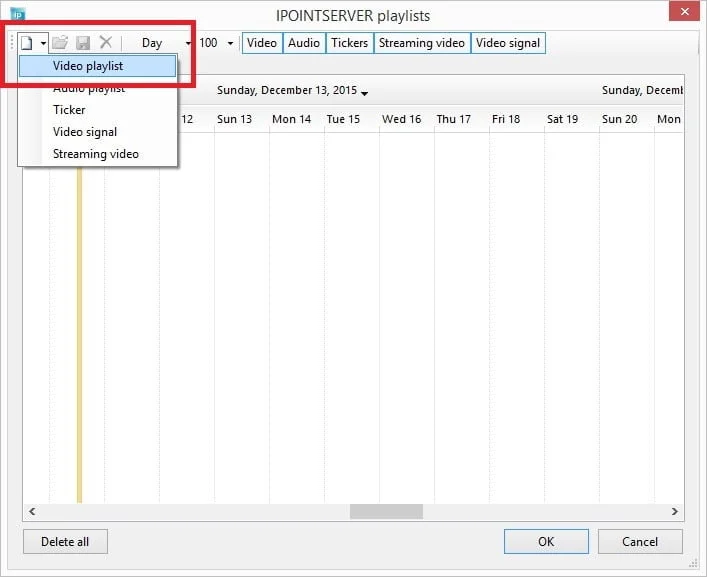Select Streaming video menu entry
The image size is (707, 577).
point(95,154)
